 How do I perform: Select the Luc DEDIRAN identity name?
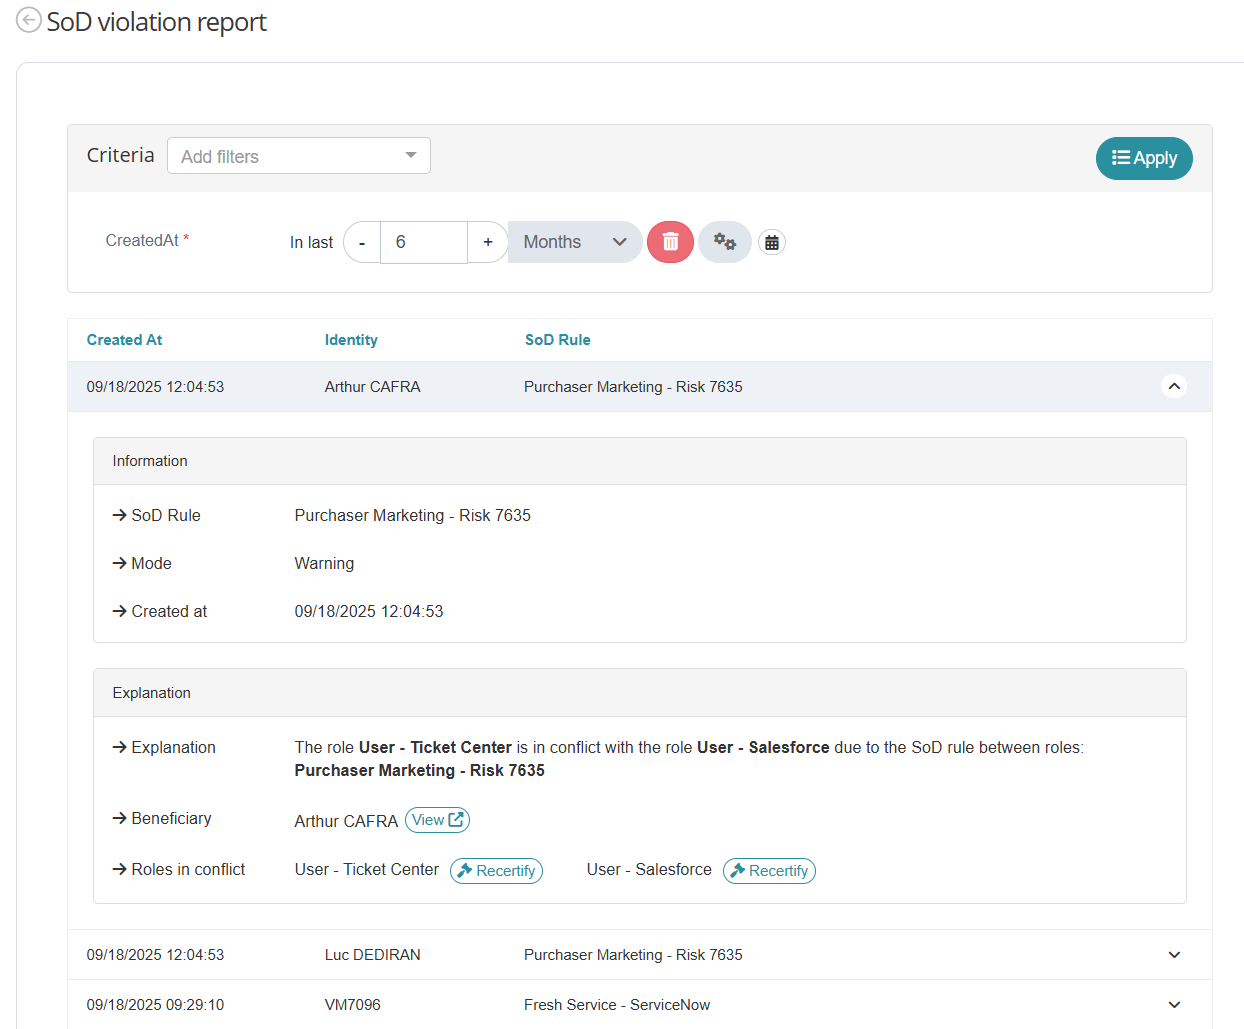pyautogui.click(x=372, y=955)
